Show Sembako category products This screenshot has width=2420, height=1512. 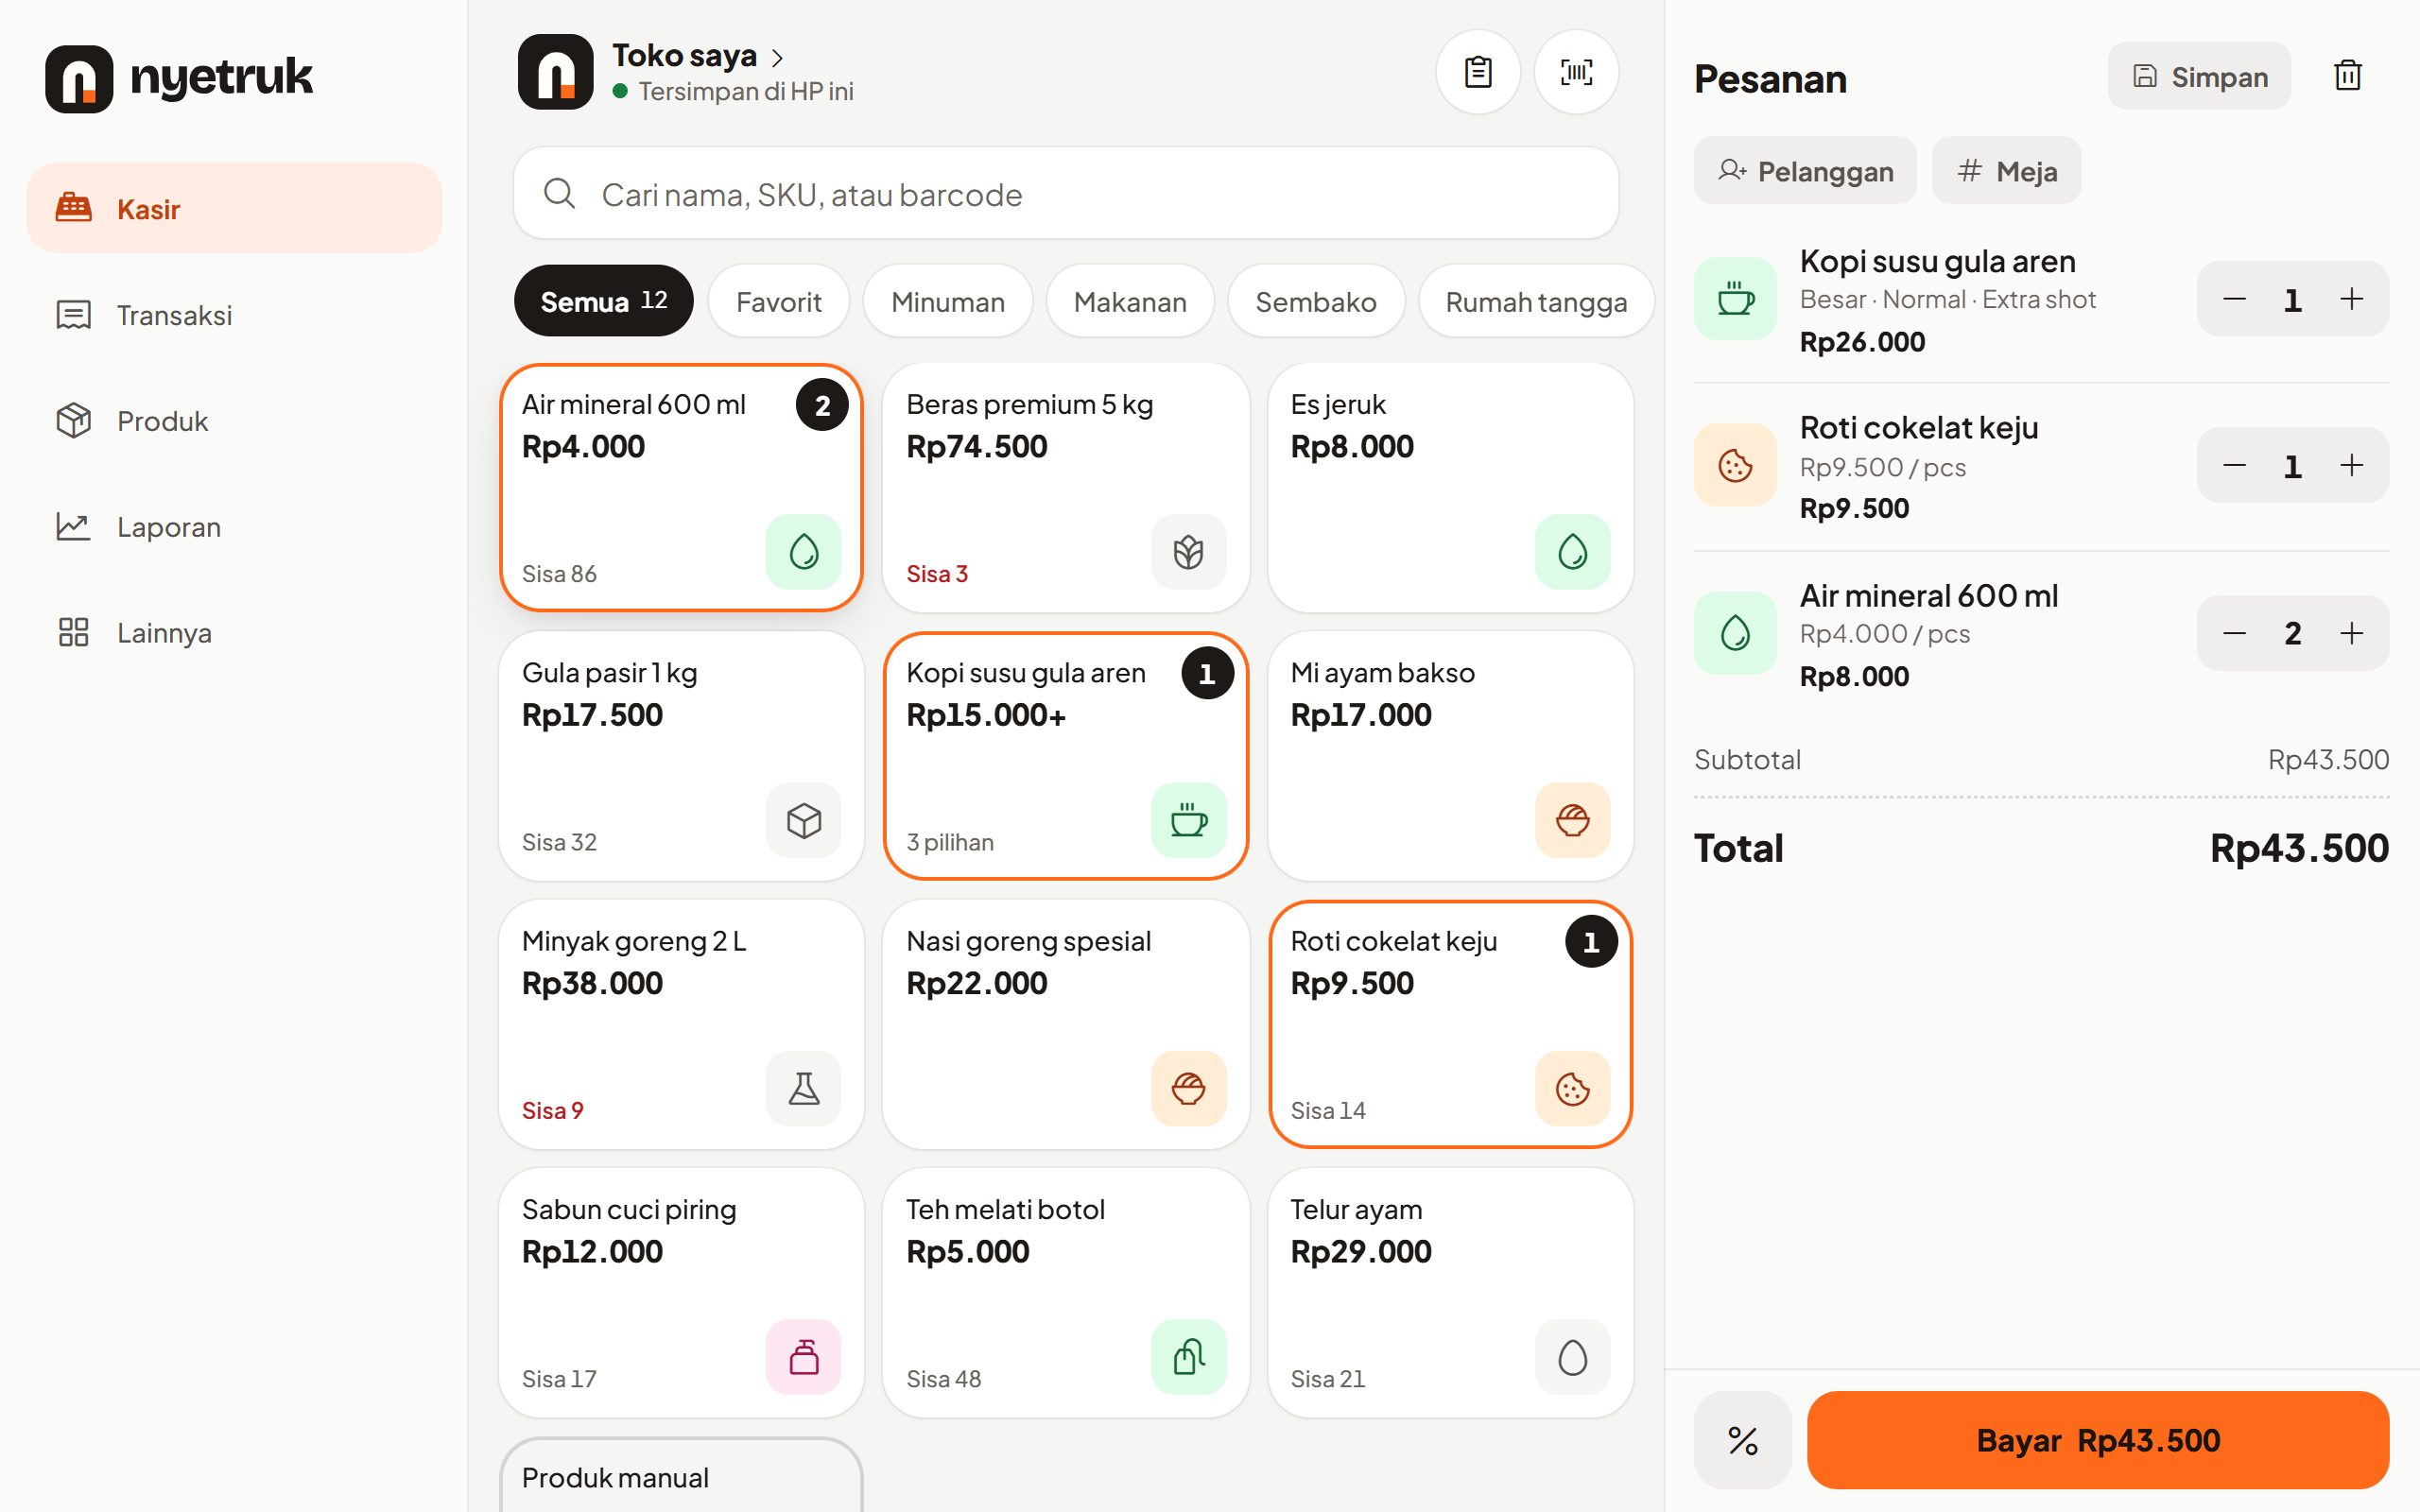click(1315, 301)
